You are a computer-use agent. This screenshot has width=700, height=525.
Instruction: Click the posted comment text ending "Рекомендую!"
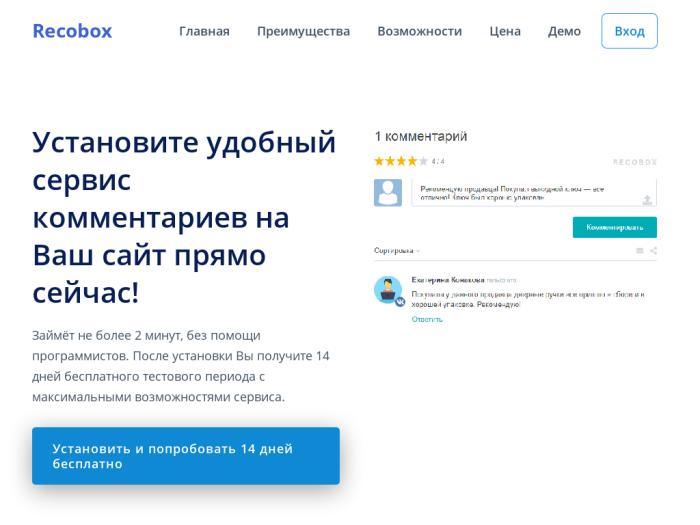528,299
